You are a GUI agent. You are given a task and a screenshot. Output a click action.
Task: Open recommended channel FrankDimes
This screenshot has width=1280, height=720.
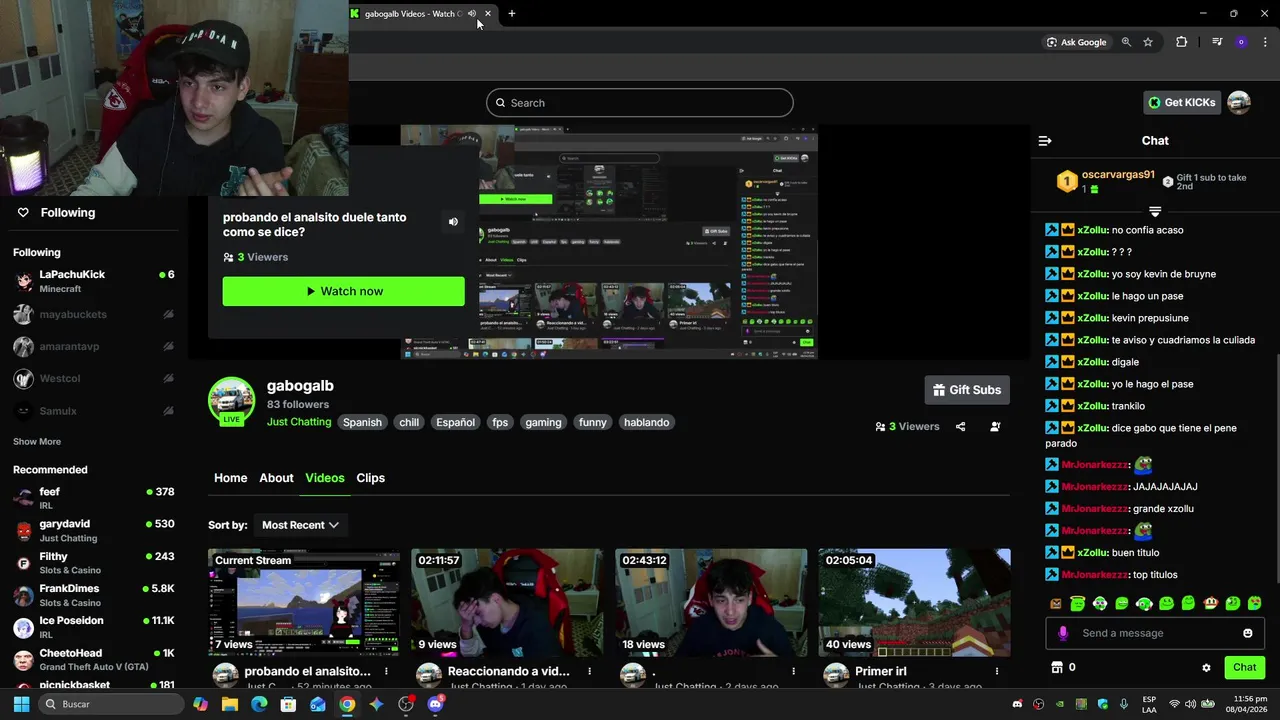tap(94, 595)
